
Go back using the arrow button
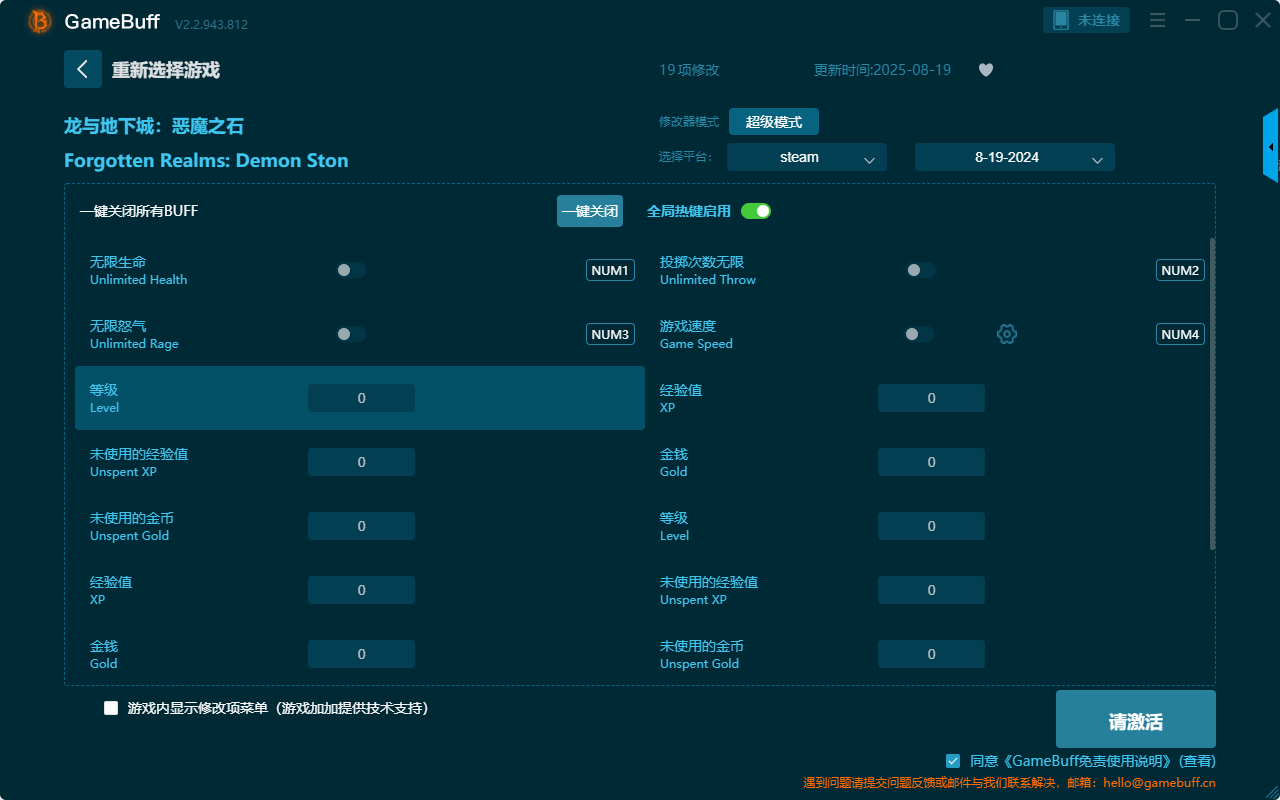click(83, 69)
